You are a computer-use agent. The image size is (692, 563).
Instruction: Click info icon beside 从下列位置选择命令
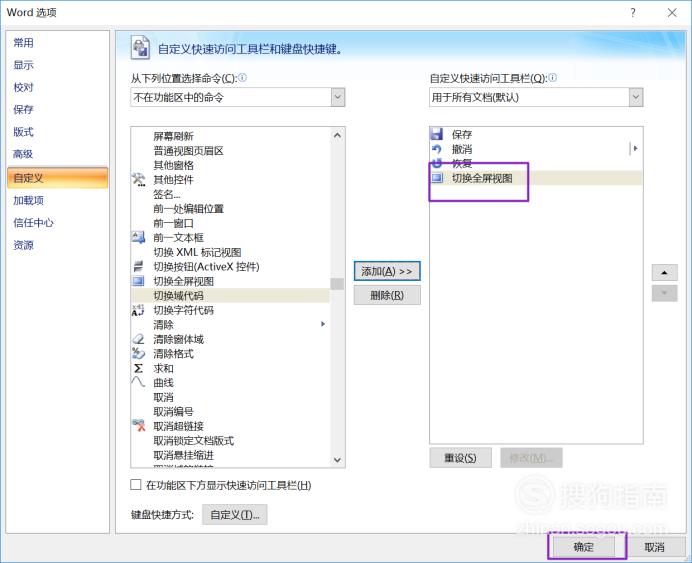(x=242, y=78)
